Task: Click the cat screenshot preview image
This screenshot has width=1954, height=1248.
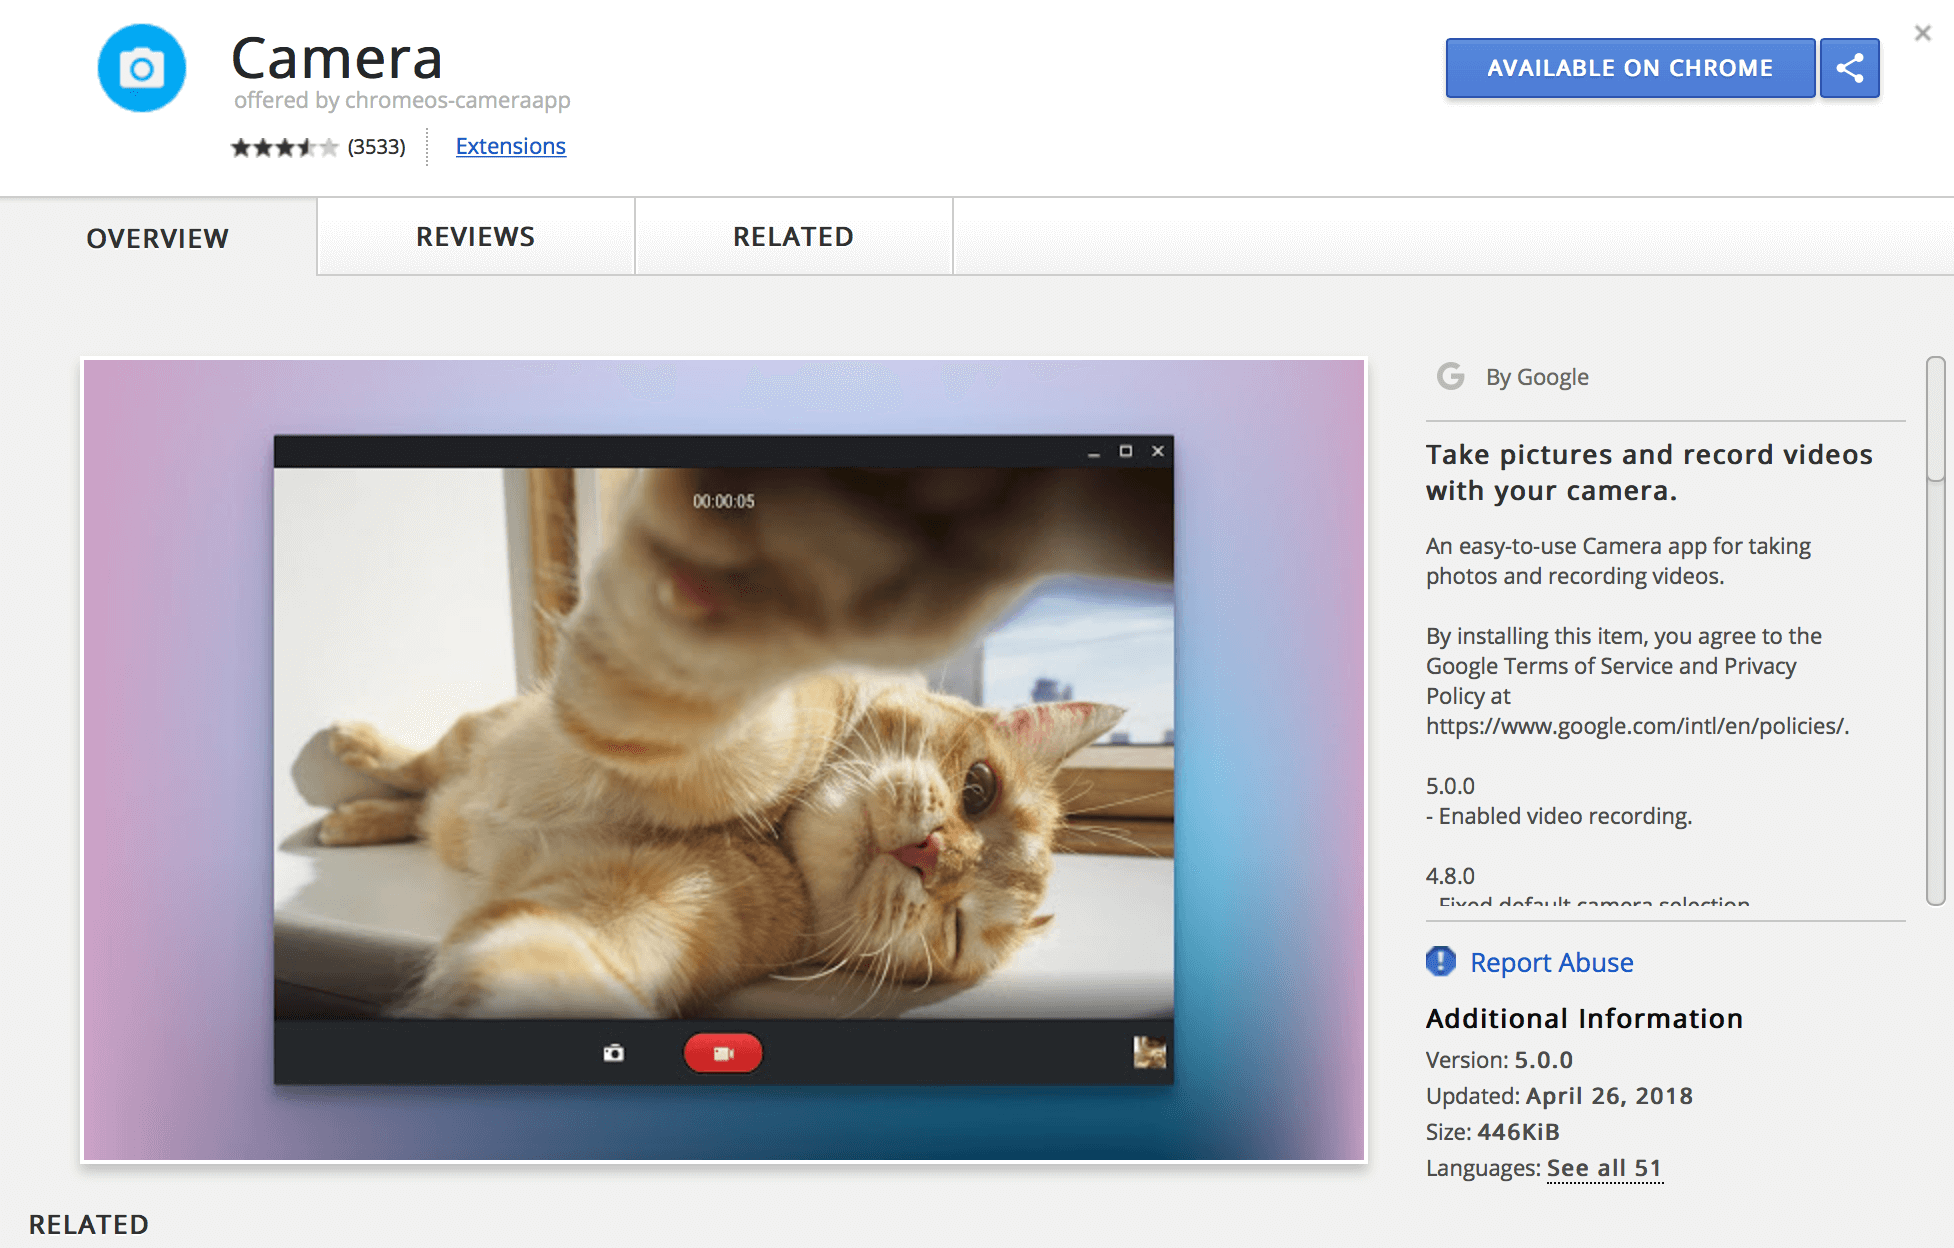Action: [x=724, y=760]
